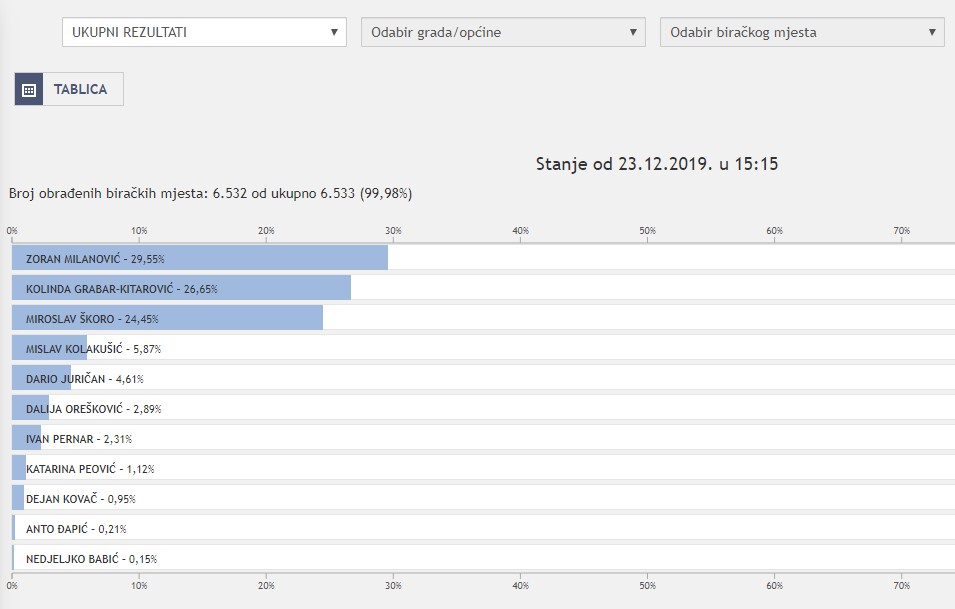Click the arrow of the grada/općine selector

(633, 32)
